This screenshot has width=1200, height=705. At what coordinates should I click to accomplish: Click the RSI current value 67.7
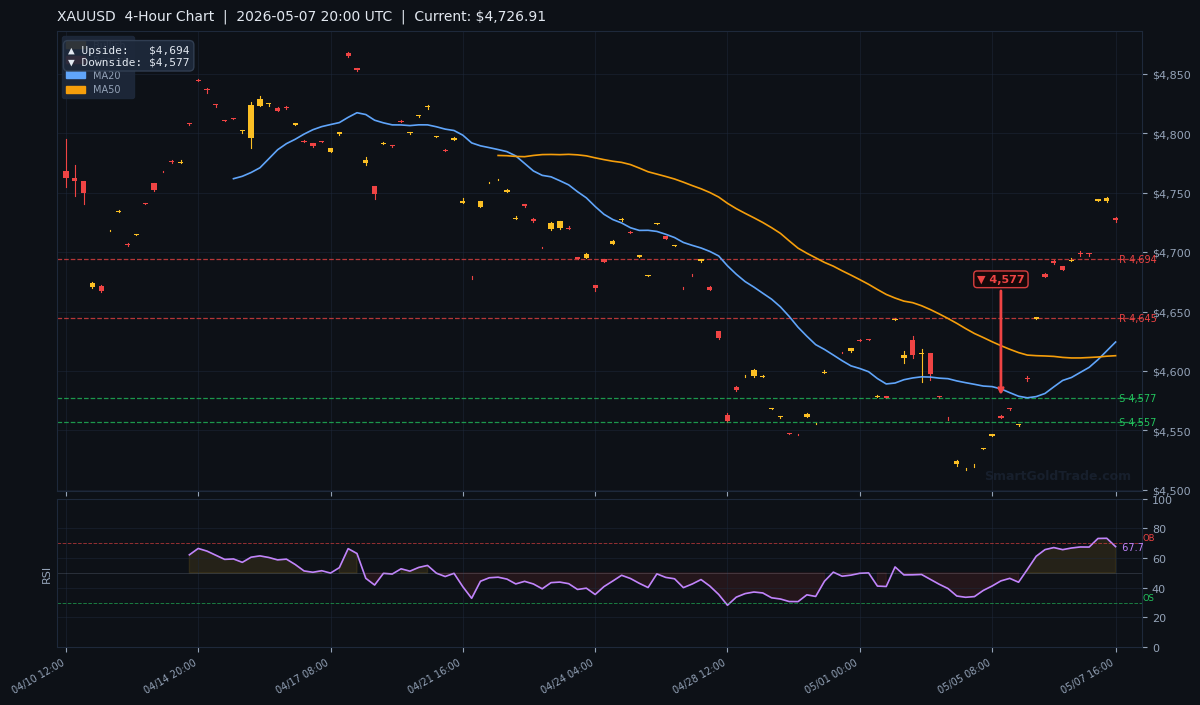(x=1132, y=548)
